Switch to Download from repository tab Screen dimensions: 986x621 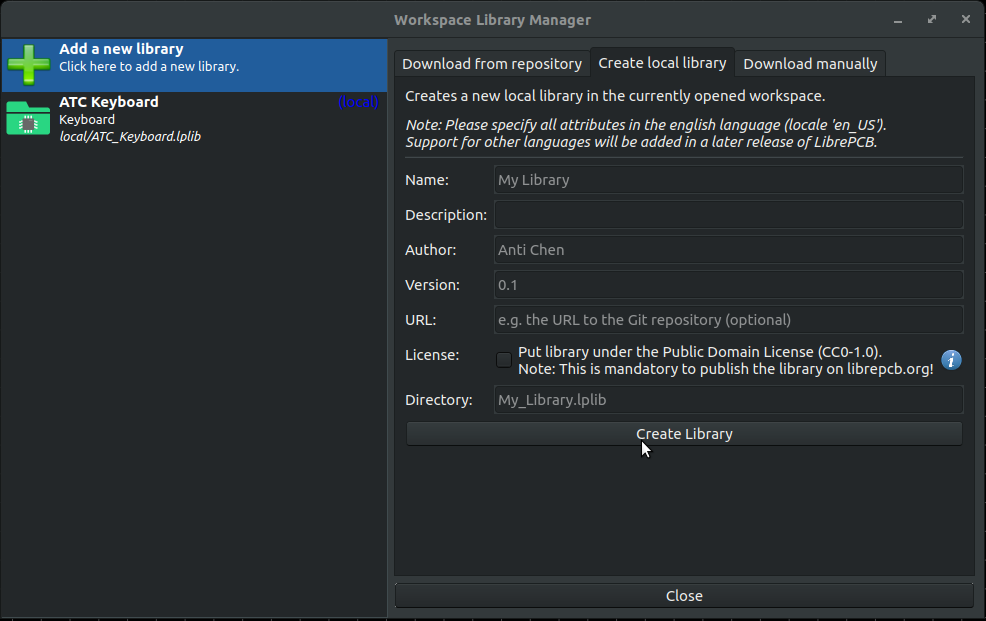[492, 64]
